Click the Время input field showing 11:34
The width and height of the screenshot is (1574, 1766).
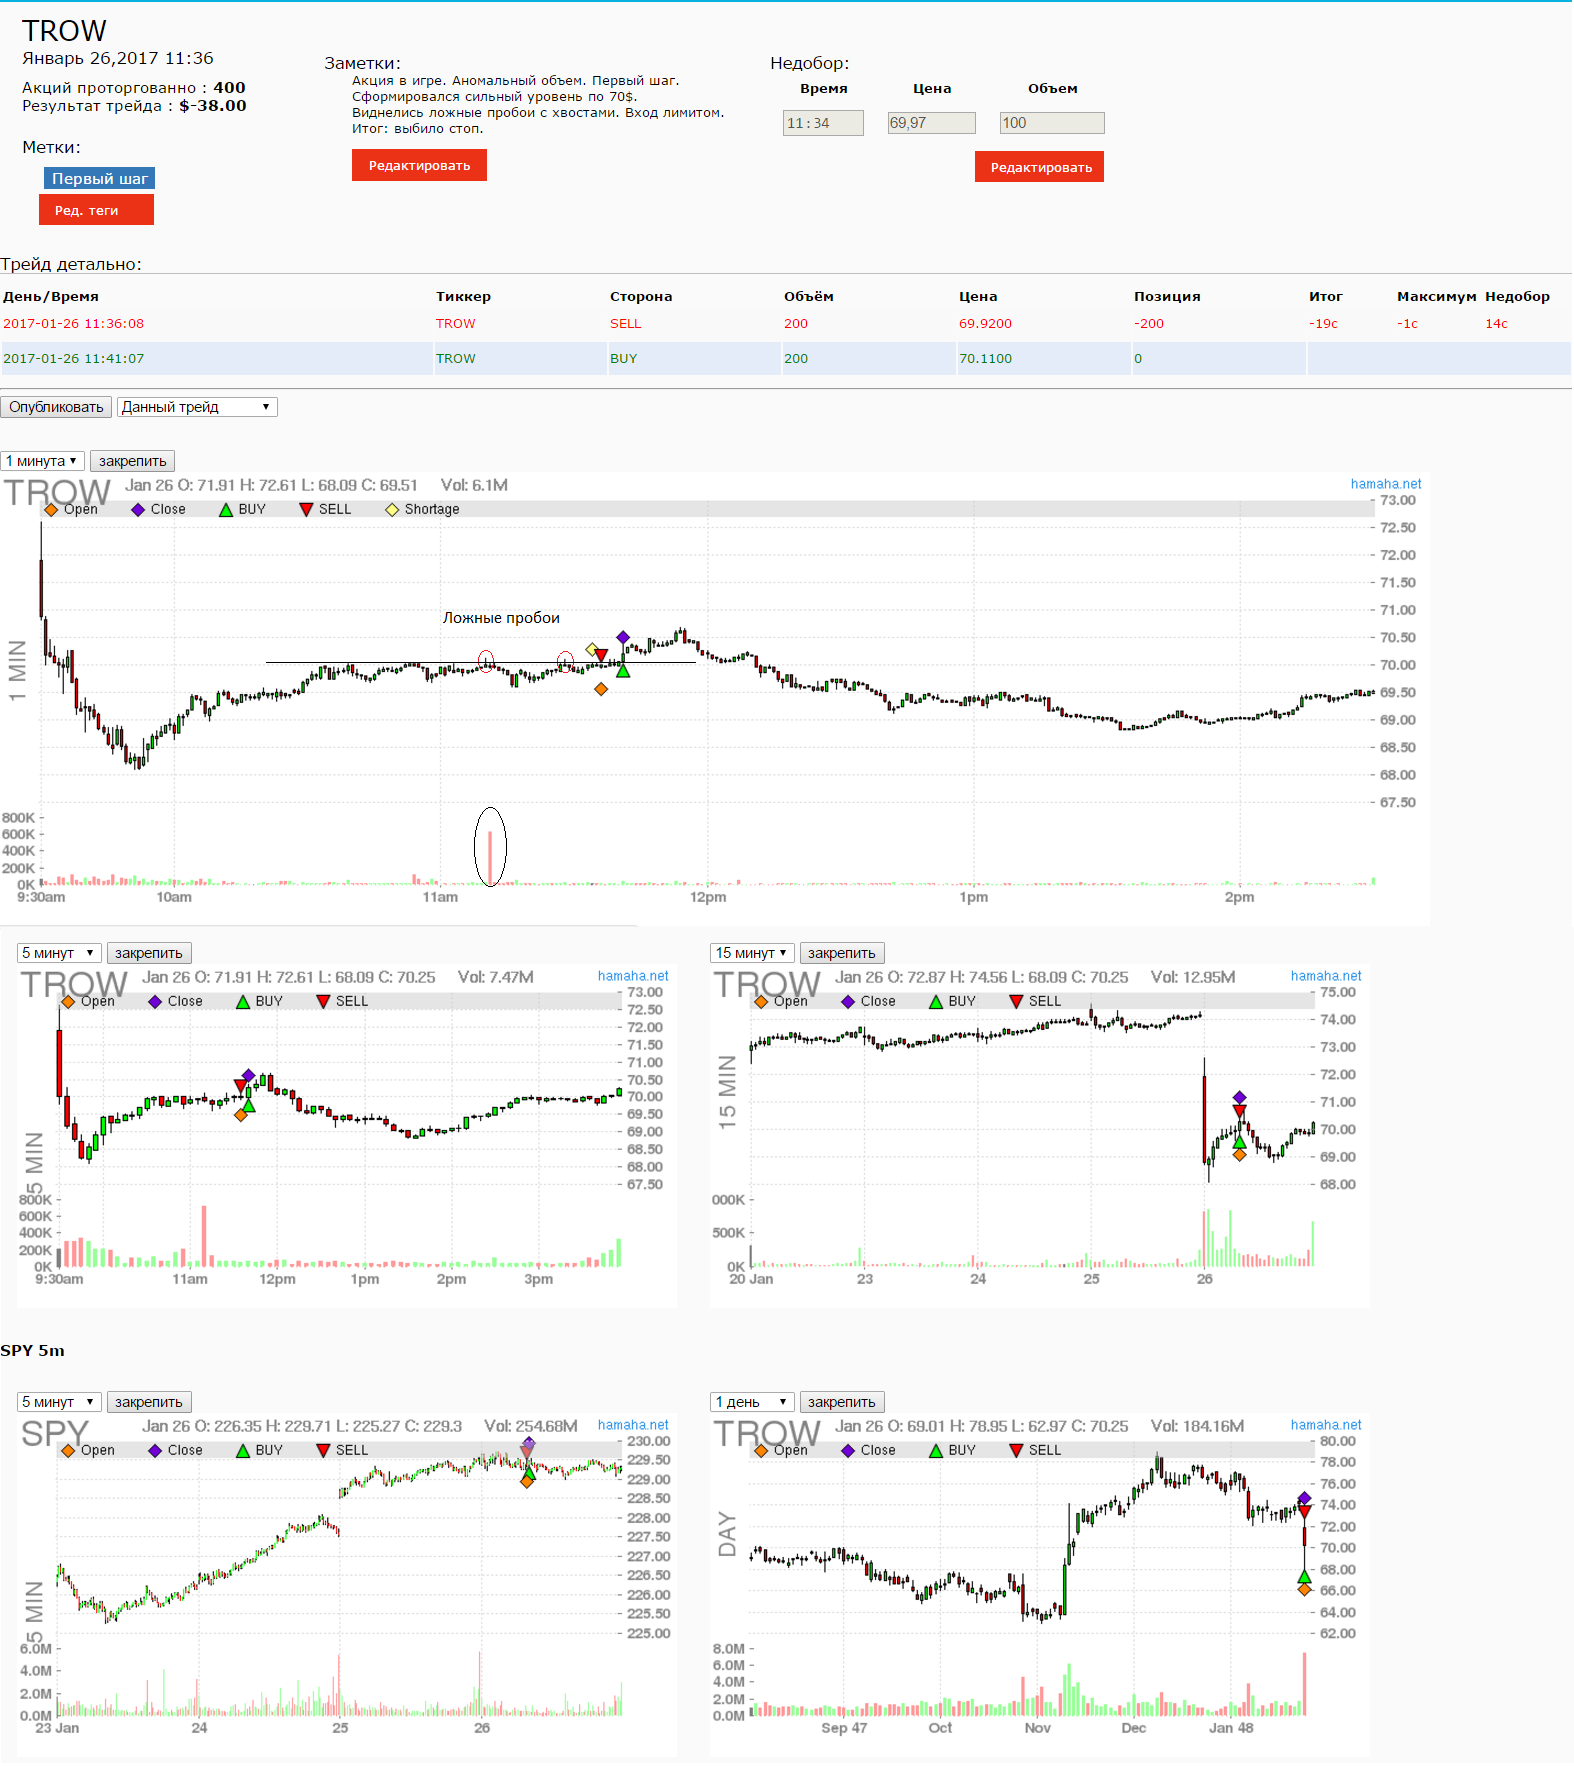click(823, 123)
